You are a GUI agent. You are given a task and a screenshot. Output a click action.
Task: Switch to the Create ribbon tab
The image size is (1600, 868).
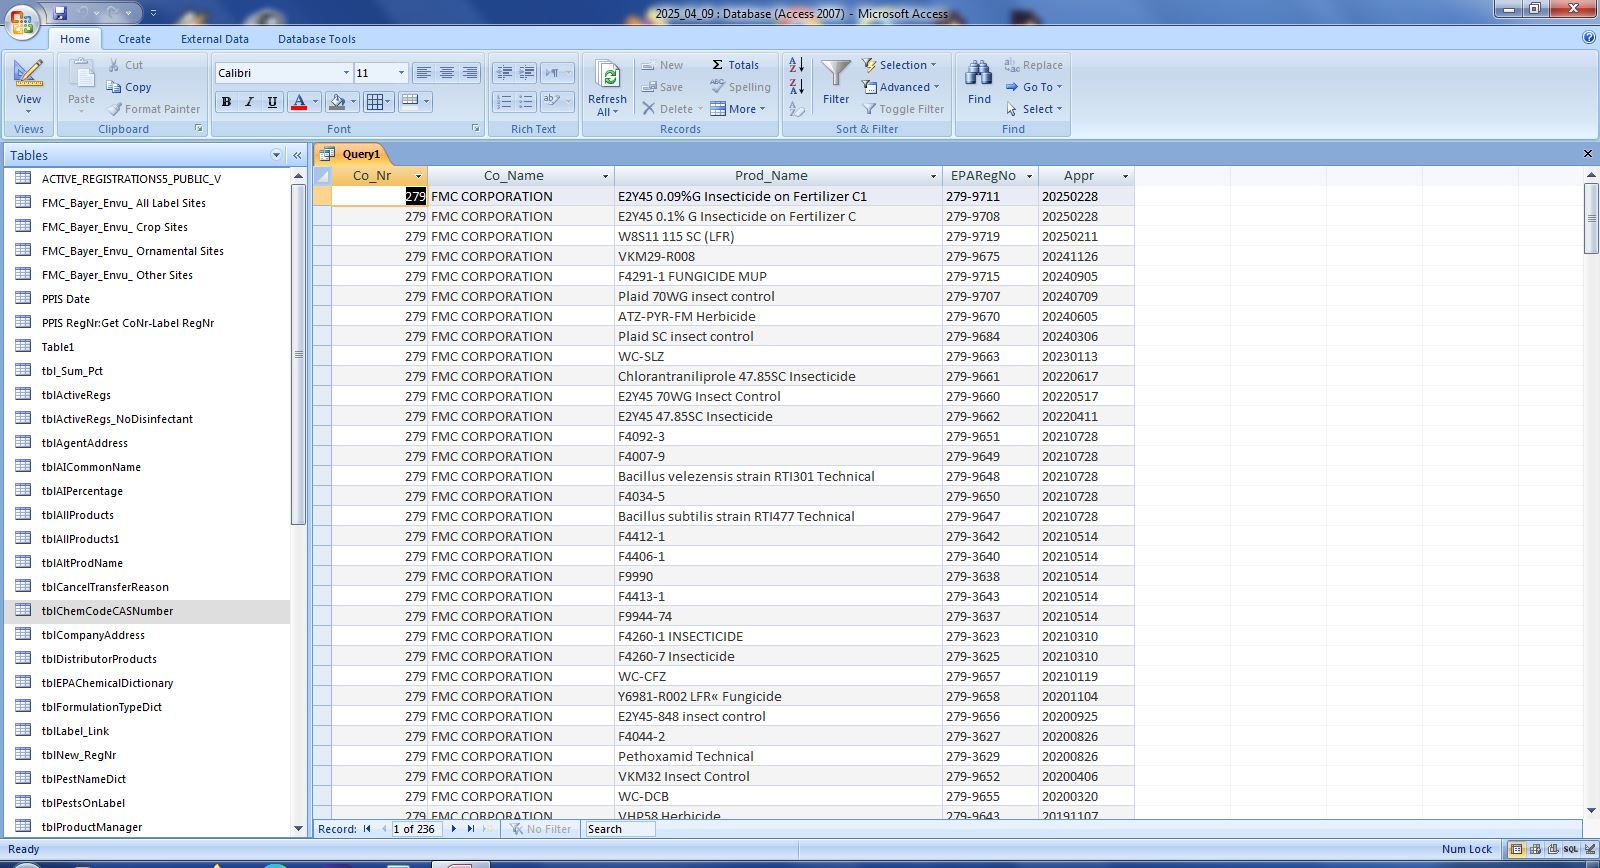(x=134, y=39)
